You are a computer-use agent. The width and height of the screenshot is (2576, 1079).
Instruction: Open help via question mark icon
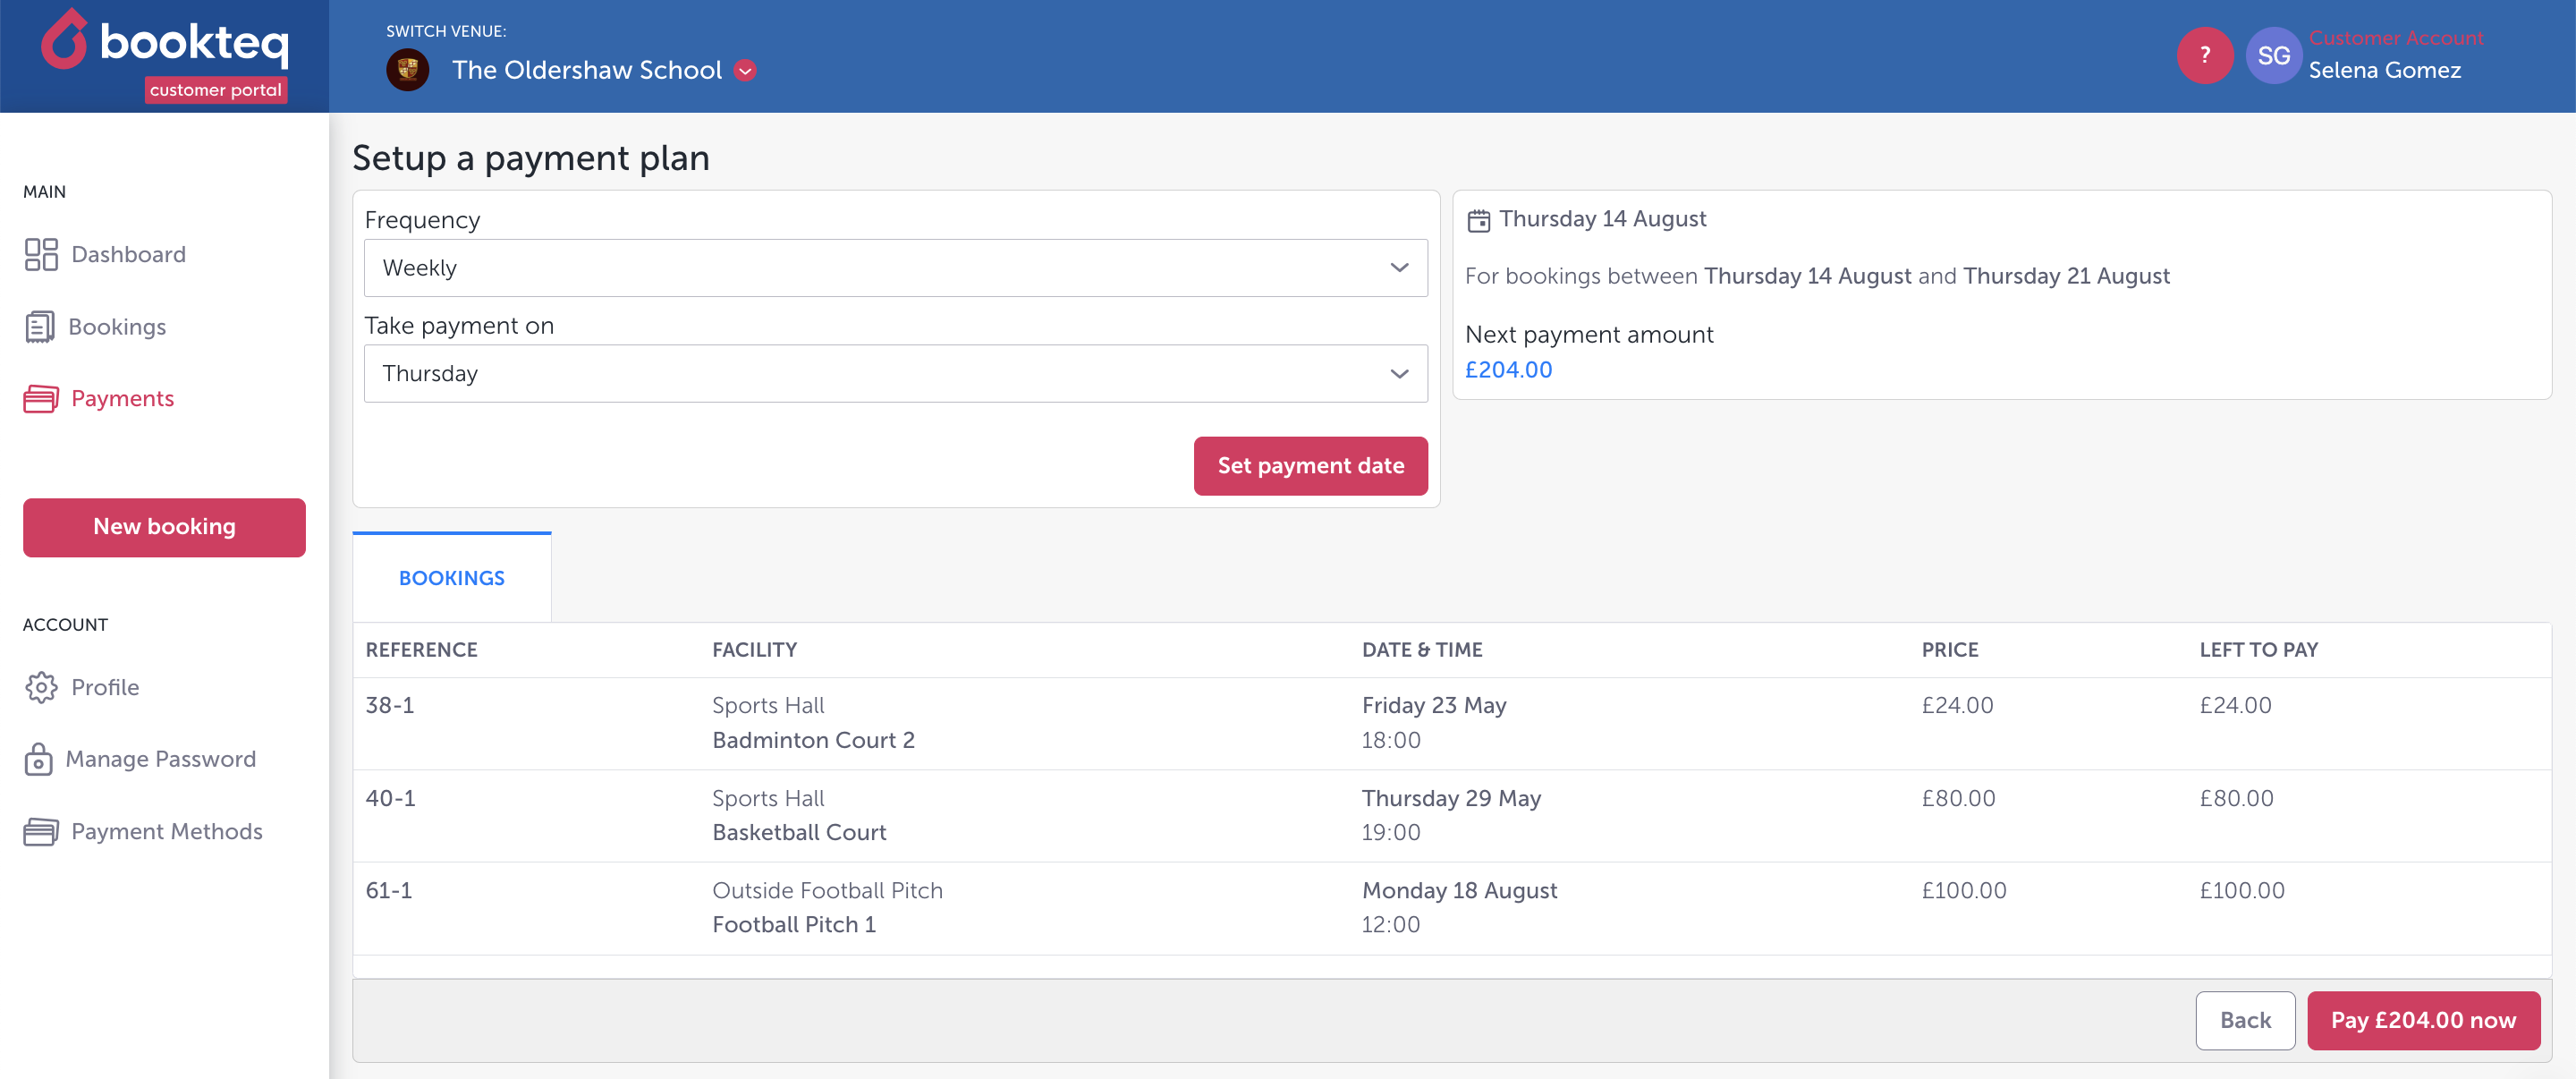2204,56
